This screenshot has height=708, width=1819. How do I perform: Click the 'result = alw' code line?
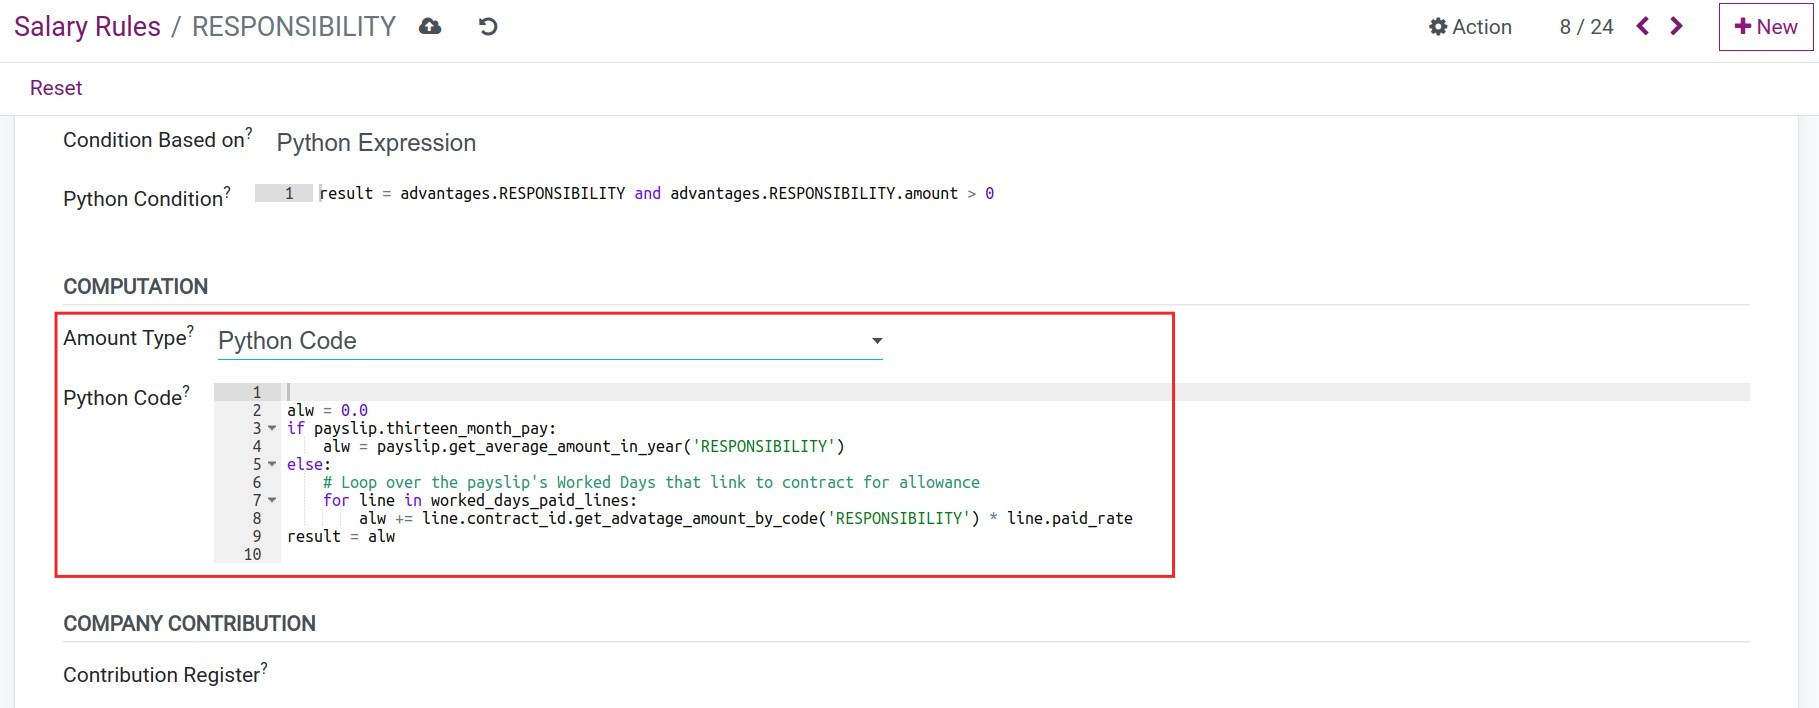(x=341, y=537)
